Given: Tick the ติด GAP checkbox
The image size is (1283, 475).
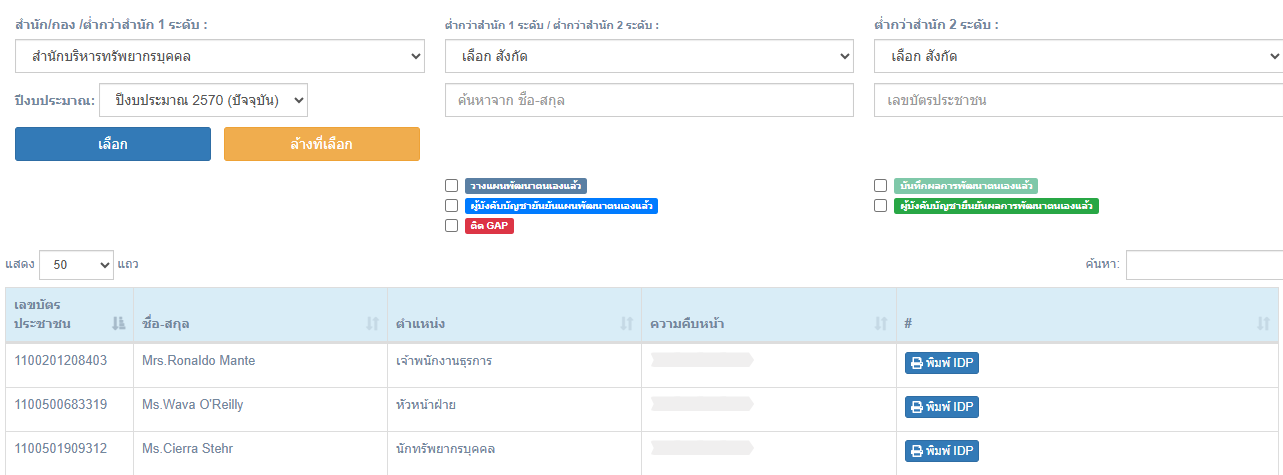Looking at the screenshot, I should click(452, 226).
